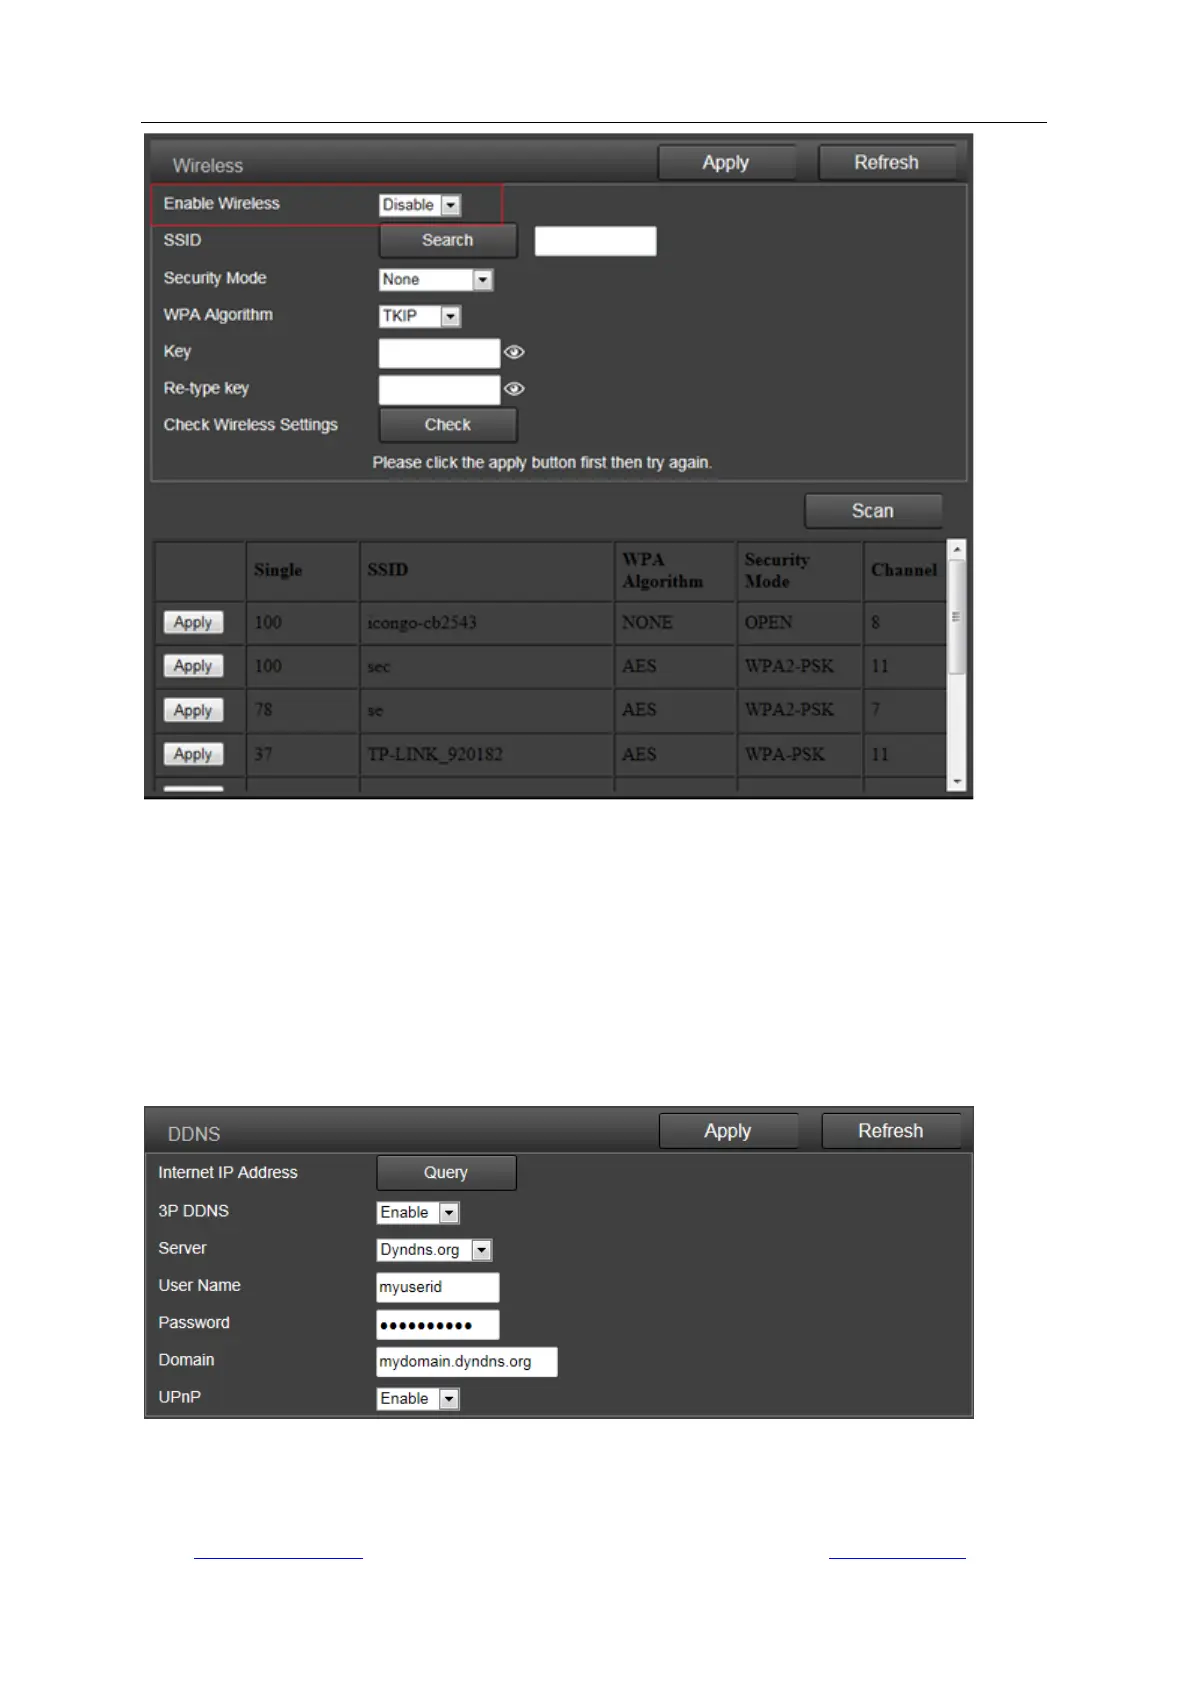The height and width of the screenshot is (1684, 1191).
Task: Open the UPnP dropdown
Action: (x=418, y=1399)
